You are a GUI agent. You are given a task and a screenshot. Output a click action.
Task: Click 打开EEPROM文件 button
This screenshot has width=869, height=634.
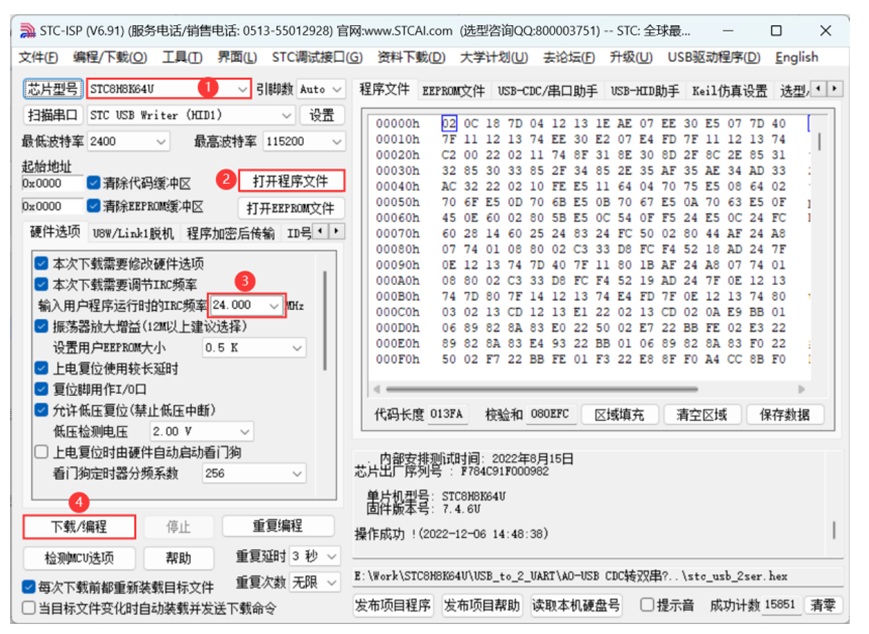pyautogui.click(x=291, y=208)
